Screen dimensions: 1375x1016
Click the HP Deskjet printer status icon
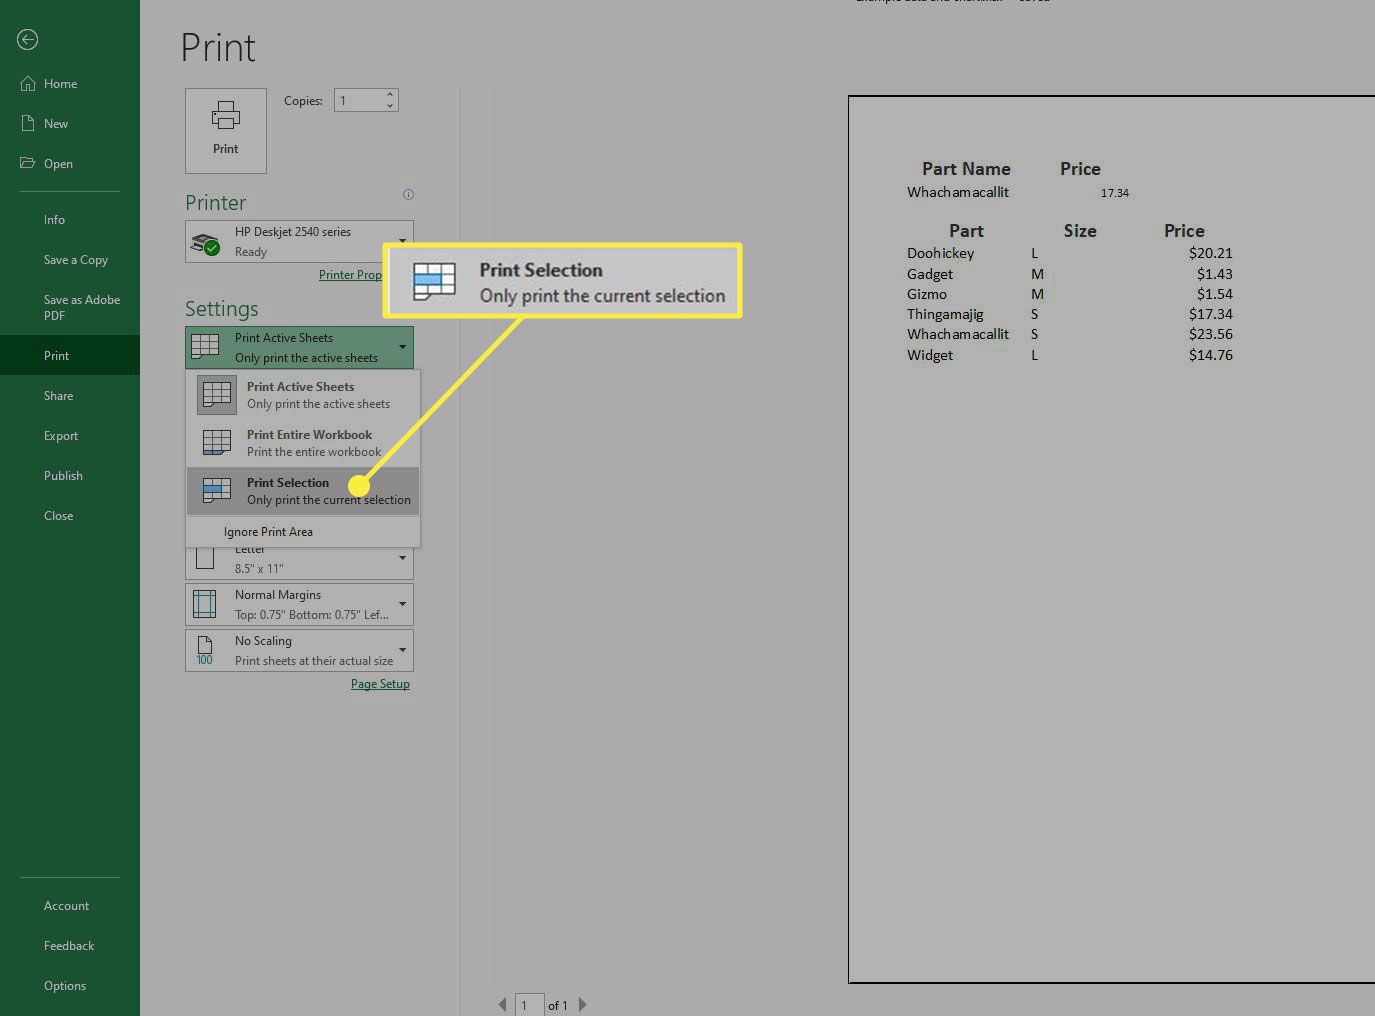(206, 243)
